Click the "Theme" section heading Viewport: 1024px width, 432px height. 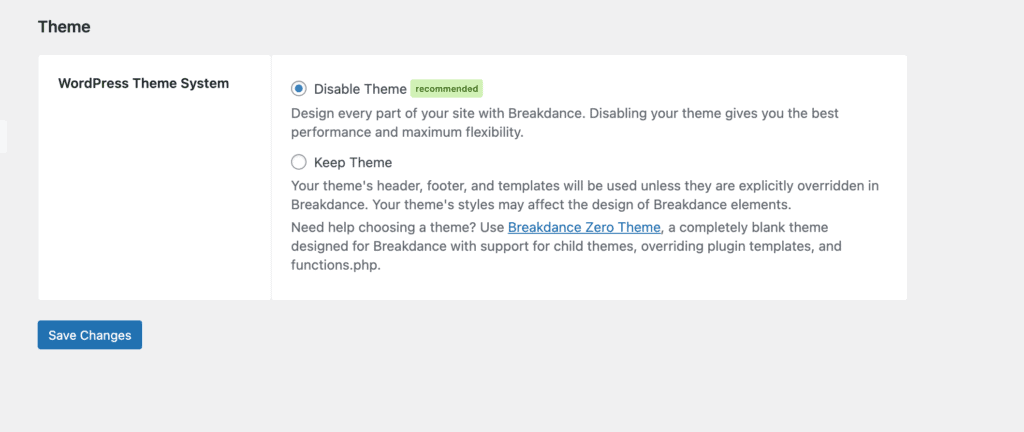coord(64,27)
